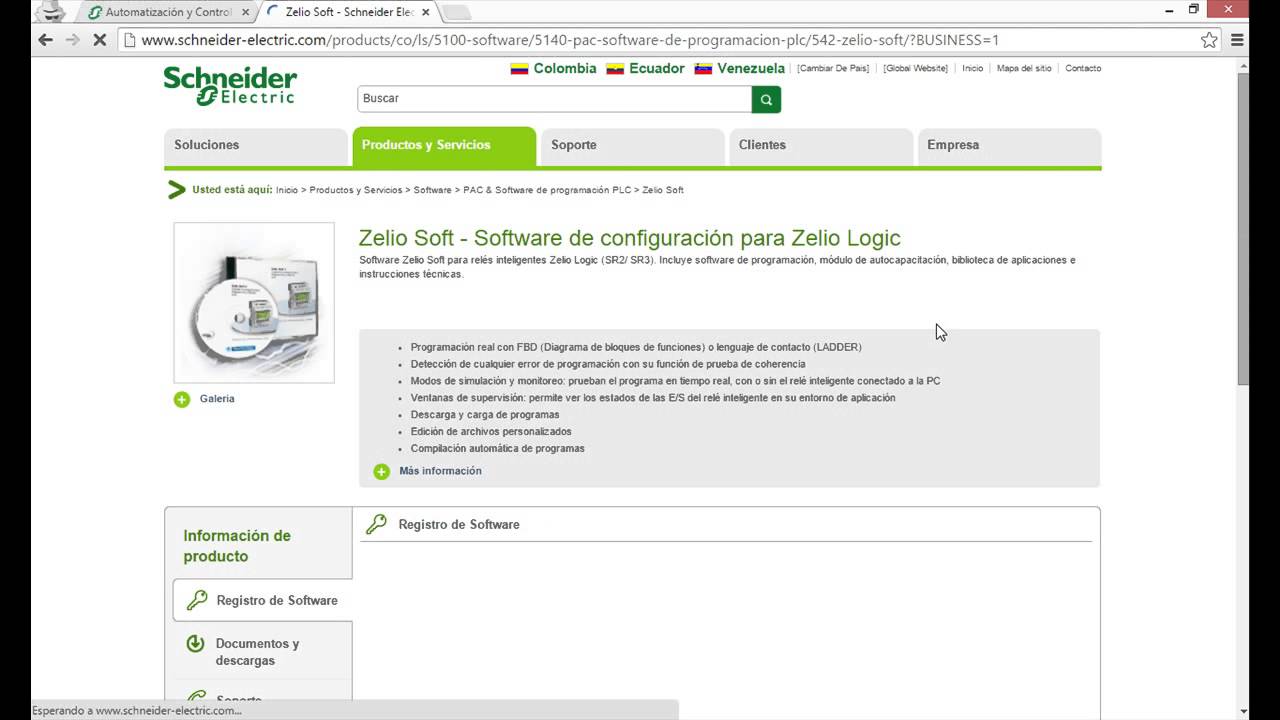The width and height of the screenshot is (1280, 720).
Task: Expand the Más información link
Action: (440, 471)
